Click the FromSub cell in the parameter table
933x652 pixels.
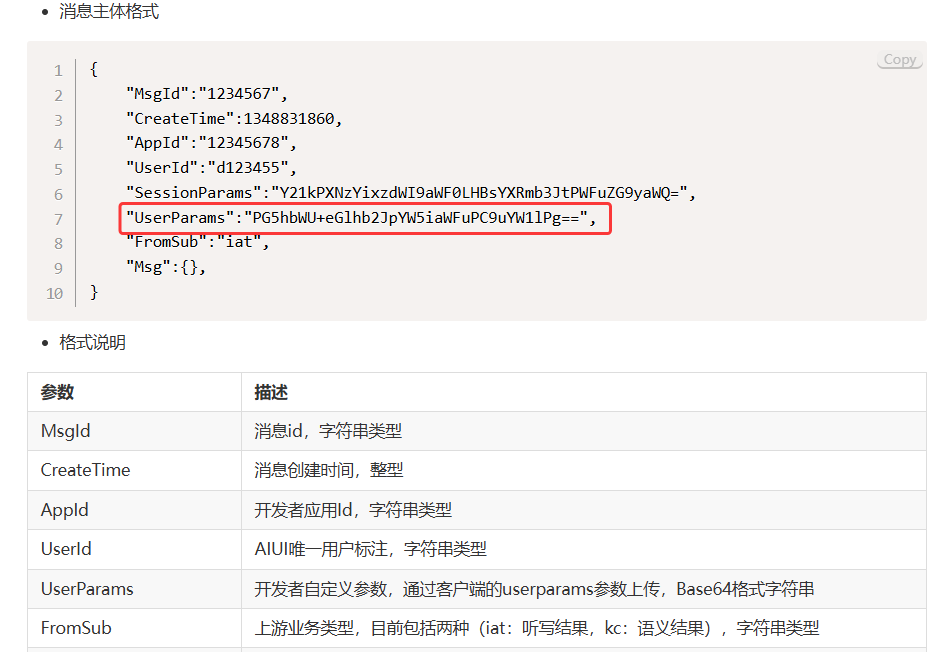76,628
